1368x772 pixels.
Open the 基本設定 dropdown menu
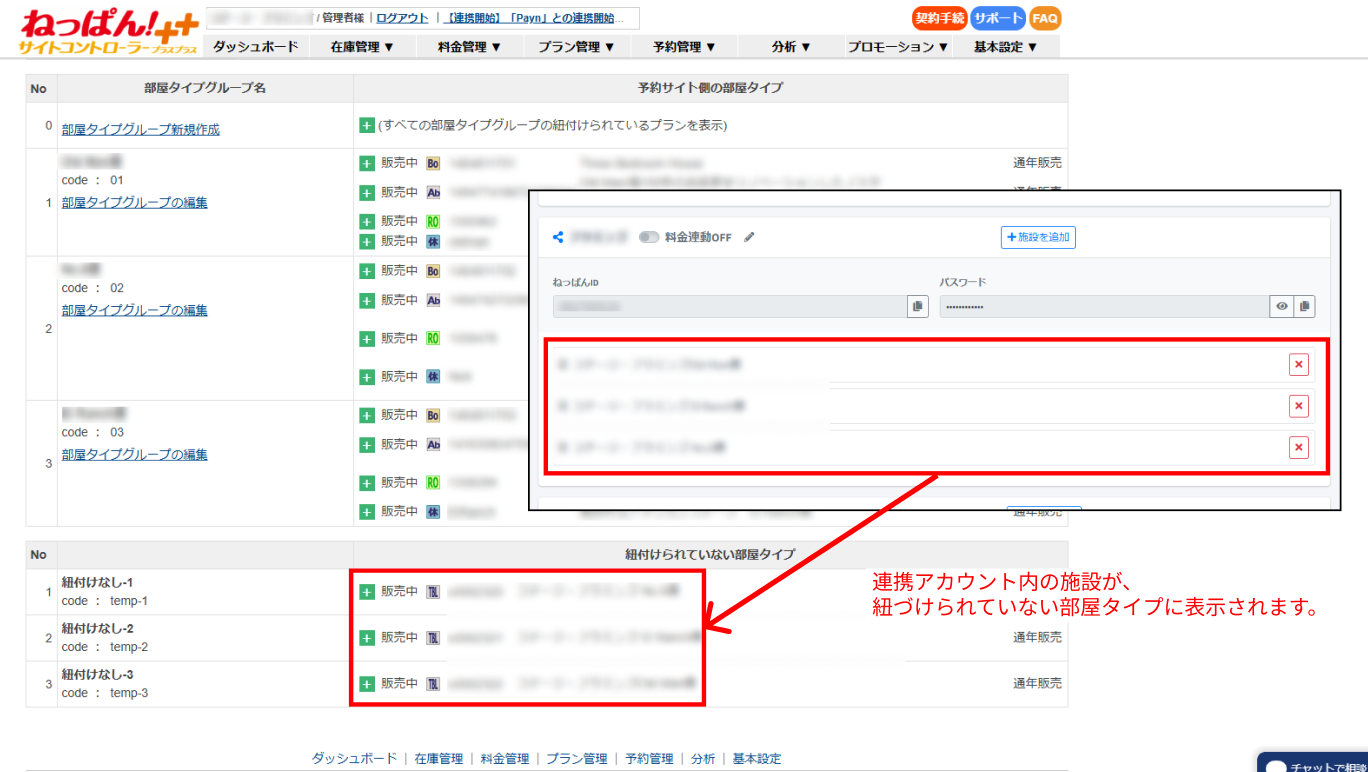(1005, 47)
